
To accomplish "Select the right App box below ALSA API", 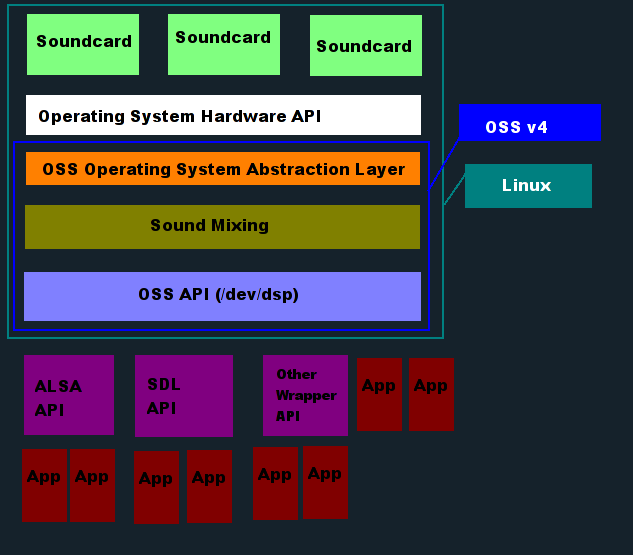I will [x=92, y=485].
